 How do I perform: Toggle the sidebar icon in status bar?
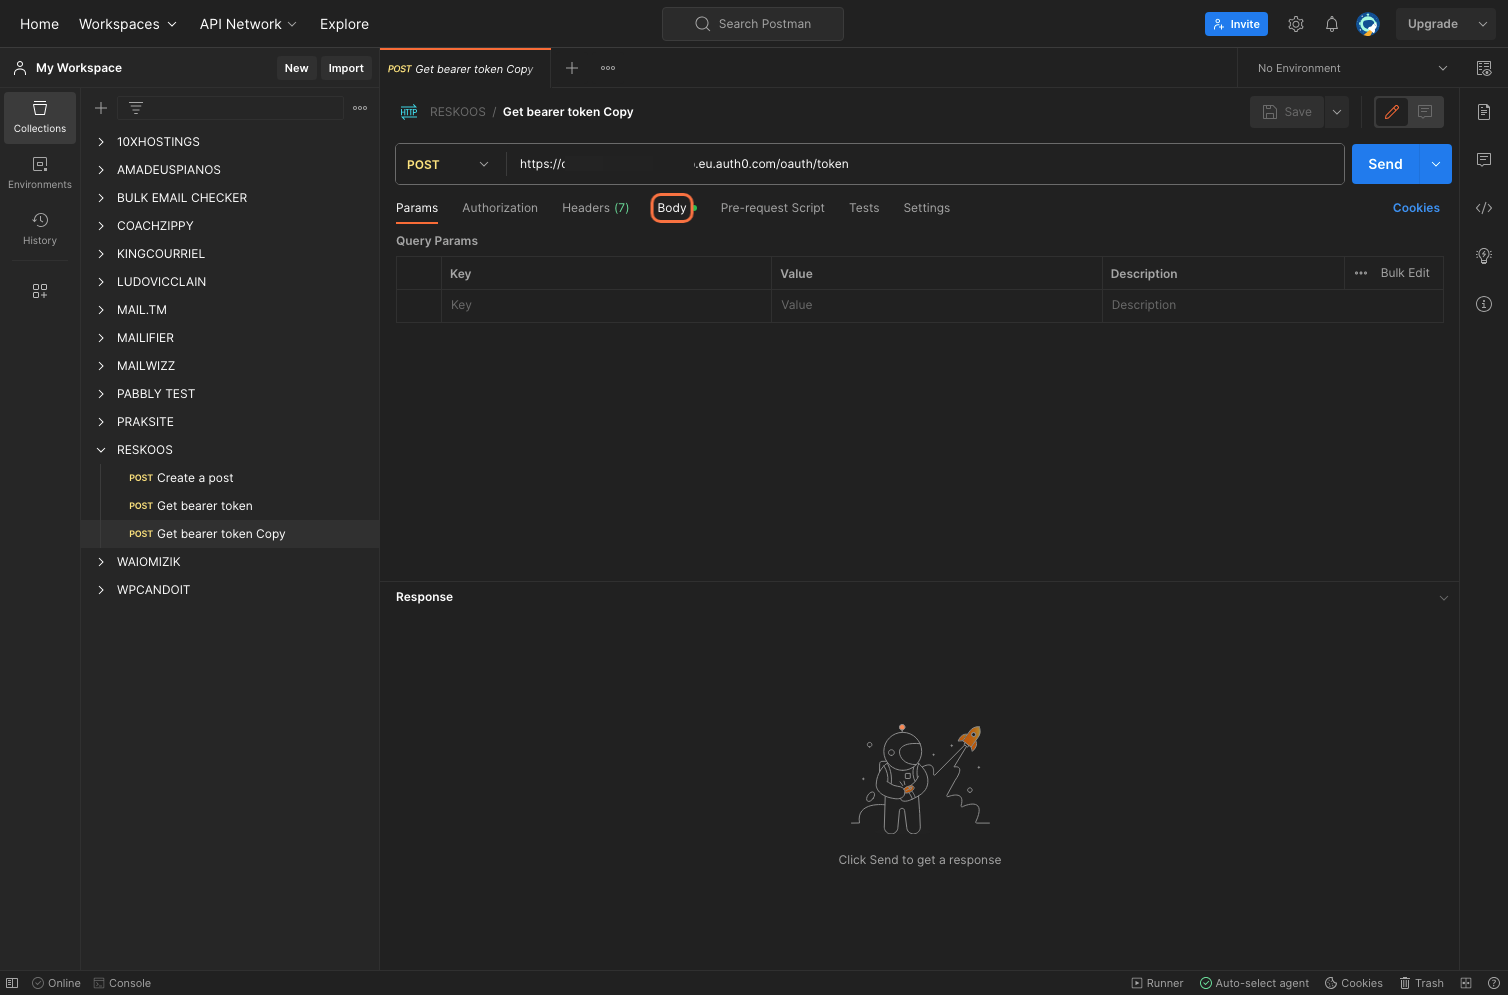coord(12,983)
